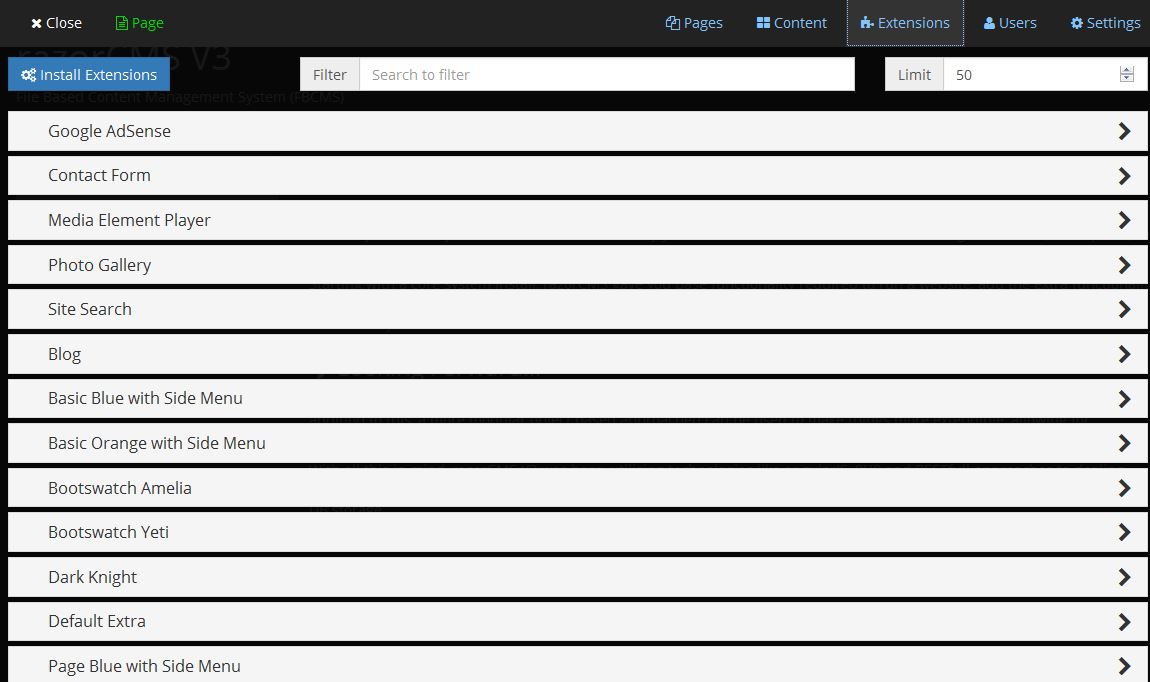Screen dimensions: 1150x682
Task: Expand the Google AdSense chevron
Action: (x=1124, y=131)
